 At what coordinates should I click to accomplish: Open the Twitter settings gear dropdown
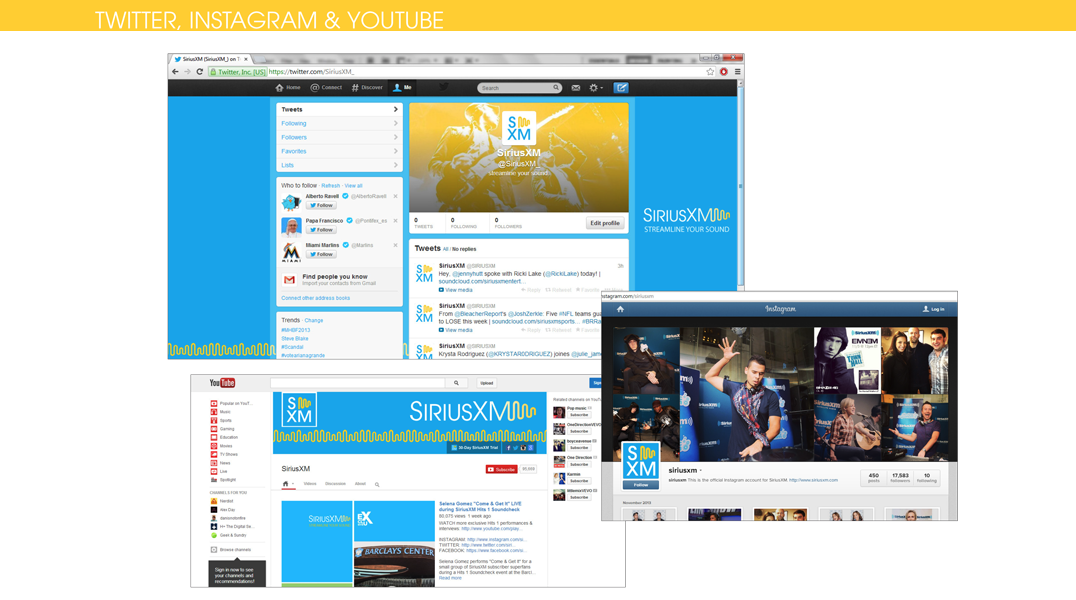596,88
